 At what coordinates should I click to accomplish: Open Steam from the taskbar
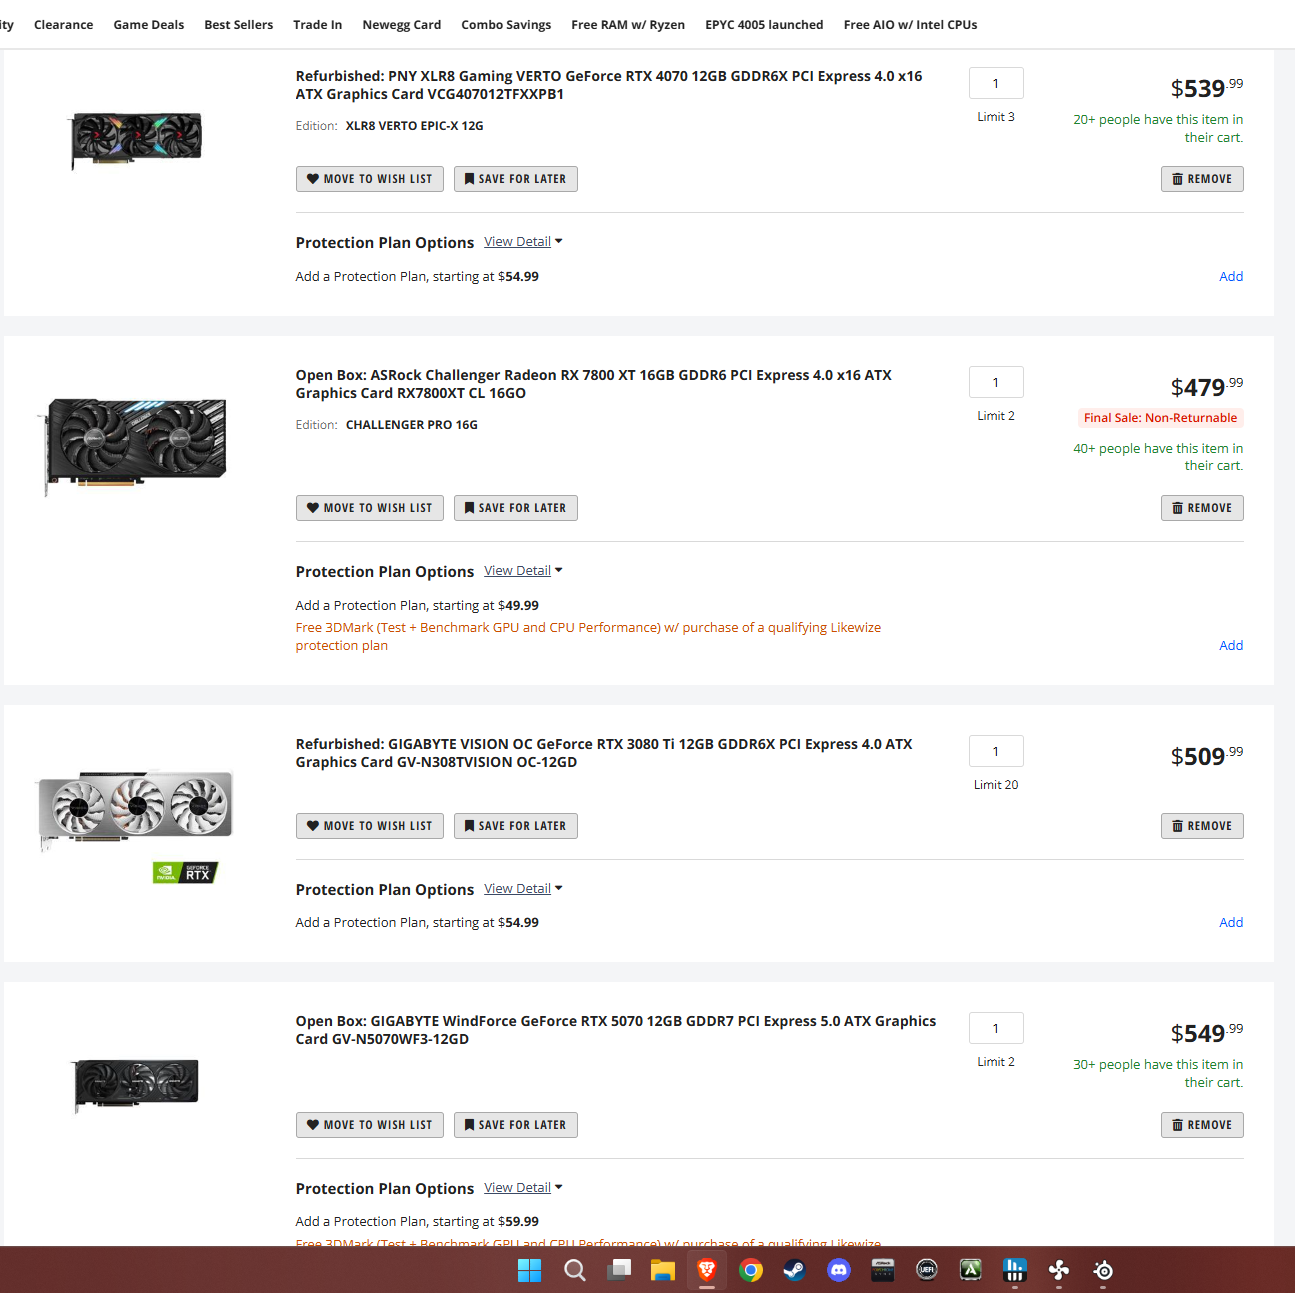[794, 1270]
